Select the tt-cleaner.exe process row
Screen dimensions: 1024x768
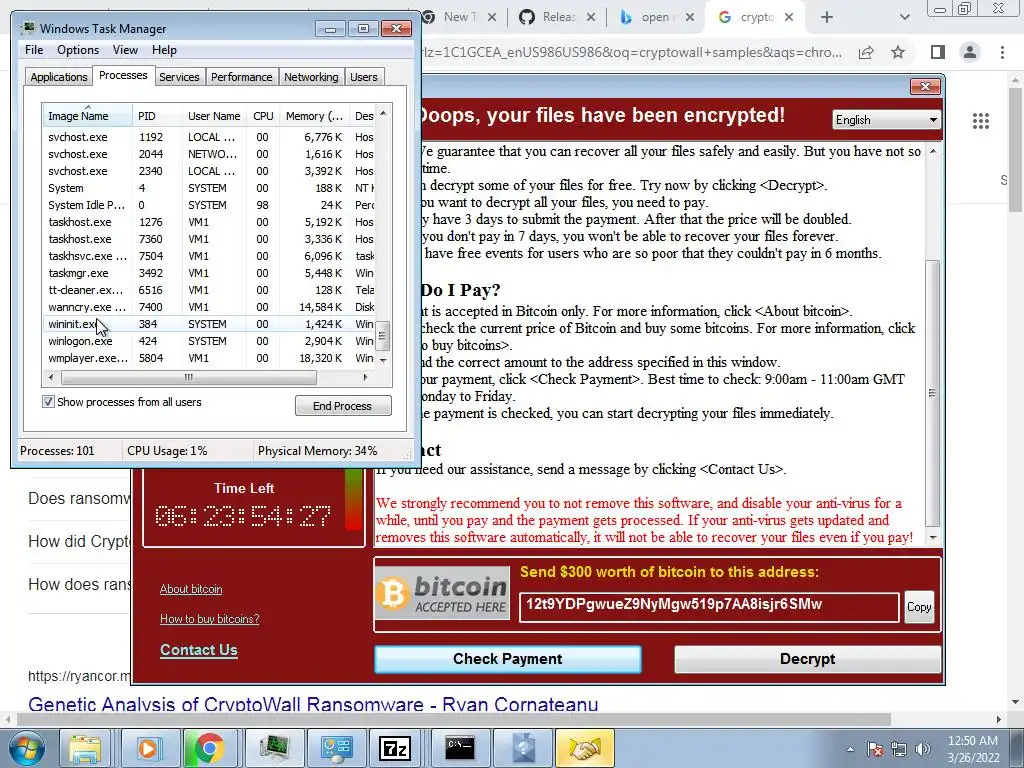[210, 290]
